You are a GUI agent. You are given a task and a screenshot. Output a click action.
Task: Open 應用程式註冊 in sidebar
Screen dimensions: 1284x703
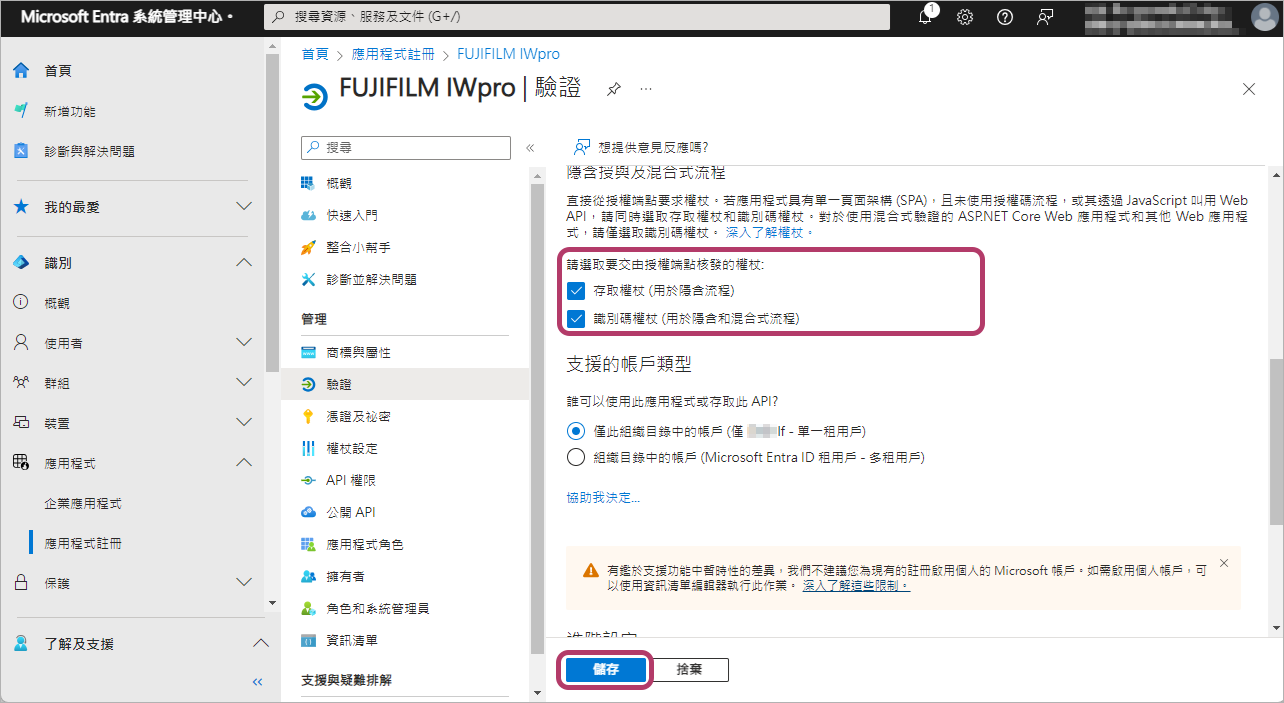(83, 543)
